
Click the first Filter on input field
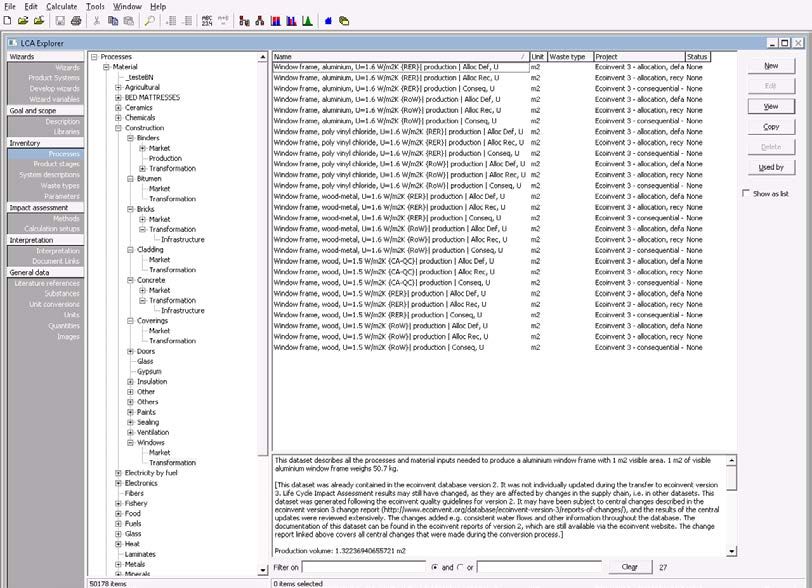point(364,567)
